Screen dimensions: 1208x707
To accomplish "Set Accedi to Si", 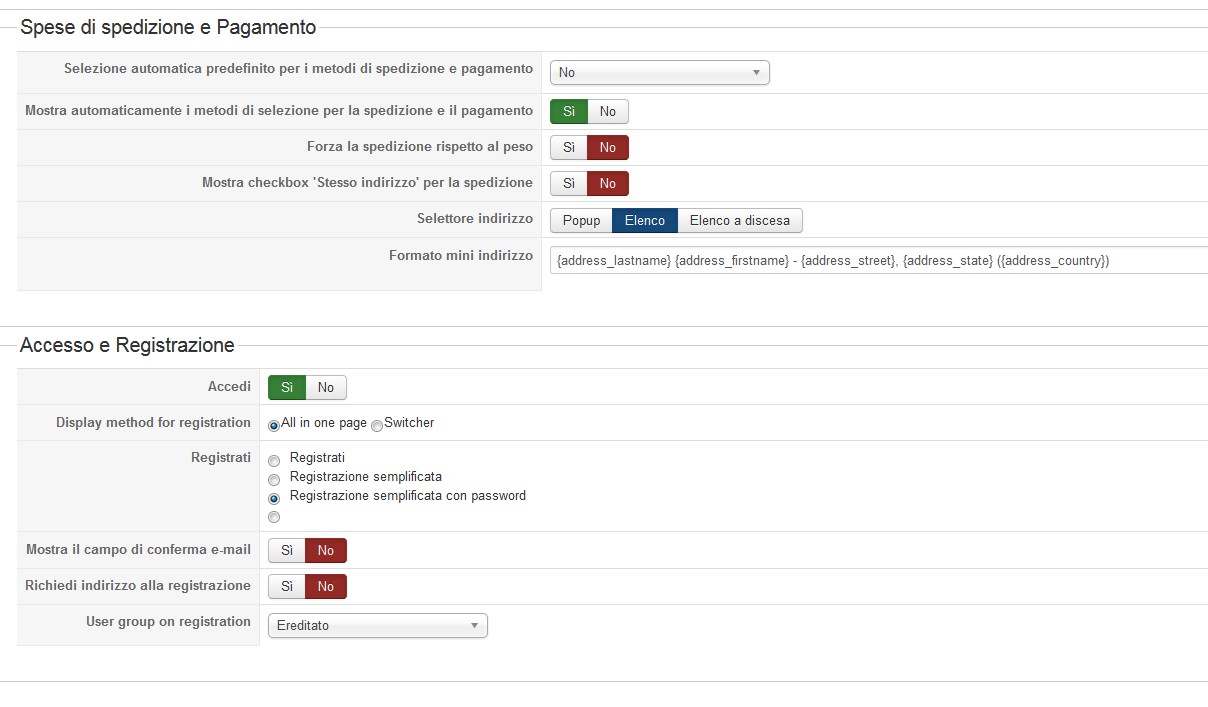I will pyautogui.click(x=287, y=388).
